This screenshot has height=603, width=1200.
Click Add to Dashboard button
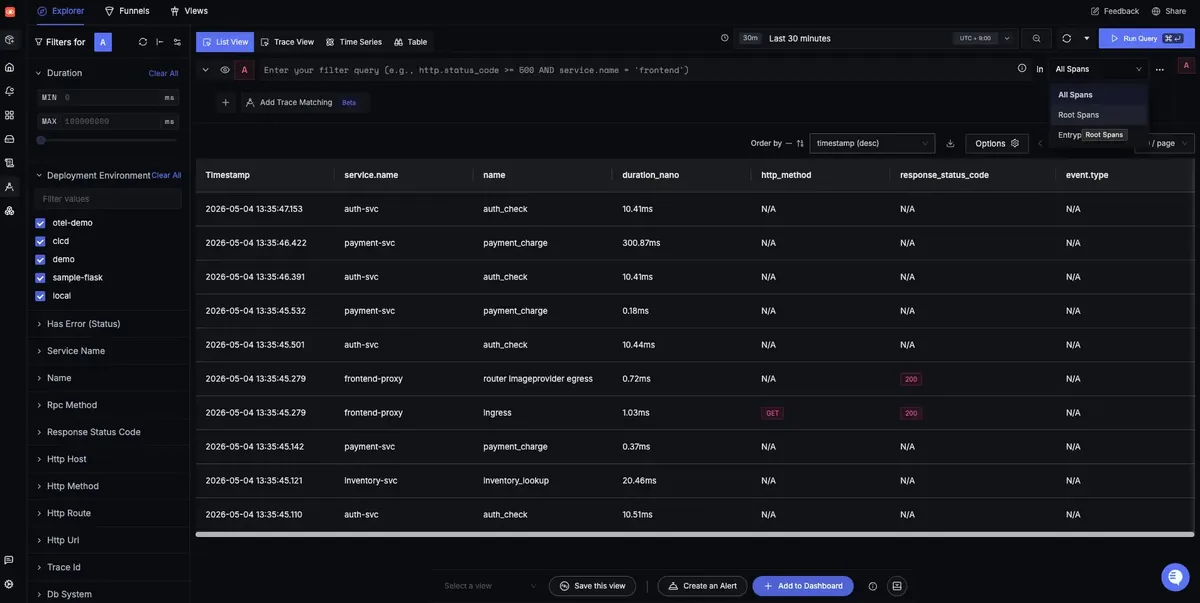coord(804,586)
